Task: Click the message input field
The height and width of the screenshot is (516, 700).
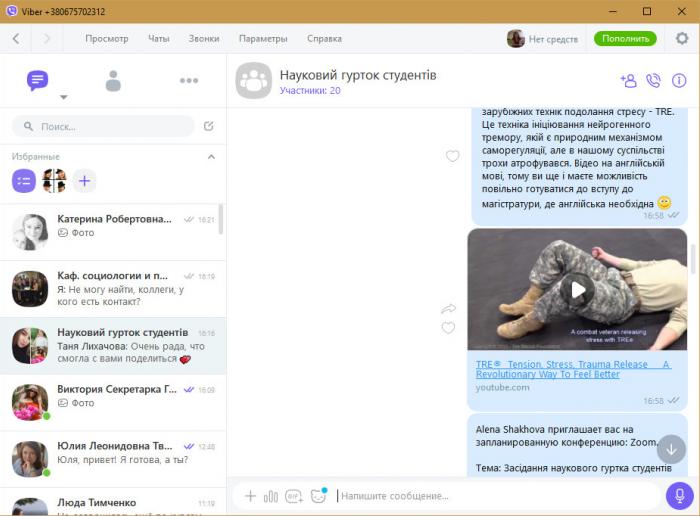Action: coord(490,496)
